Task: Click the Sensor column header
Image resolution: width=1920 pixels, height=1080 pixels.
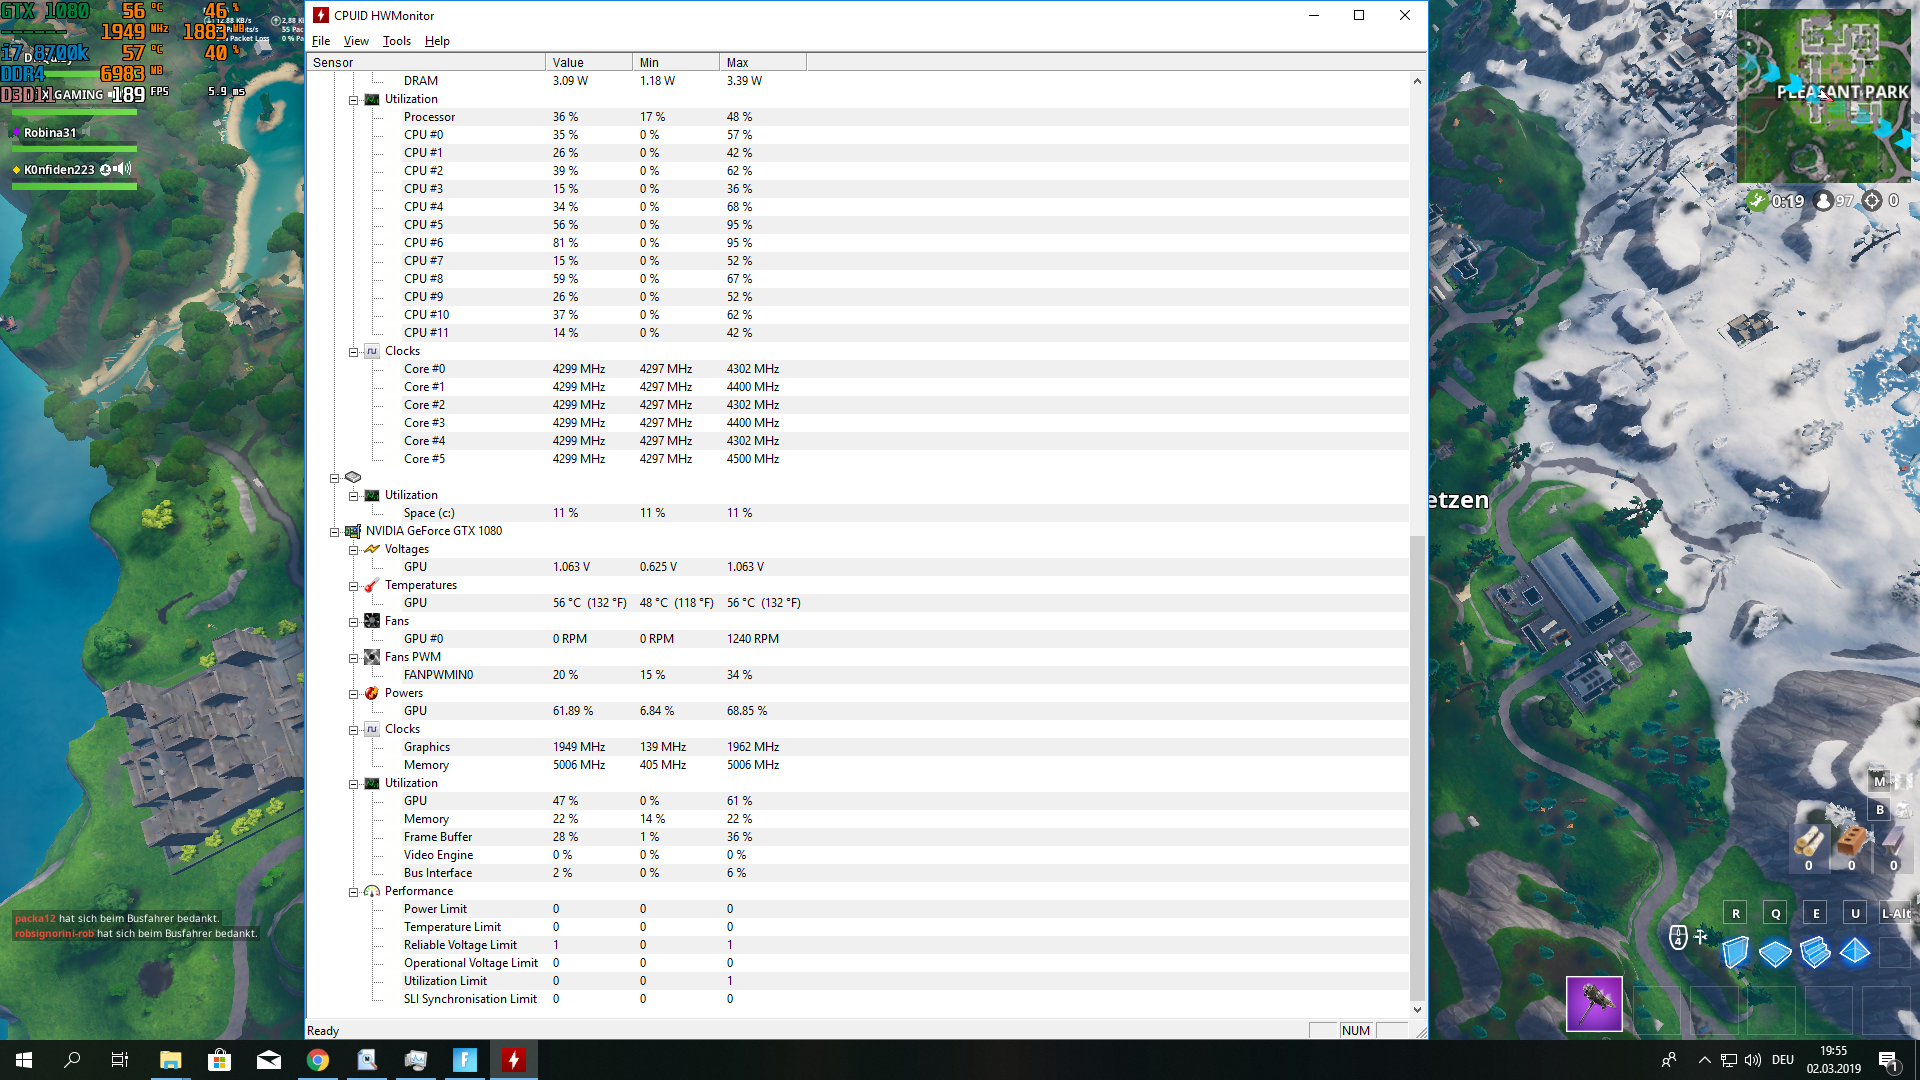Action: [426, 62]
